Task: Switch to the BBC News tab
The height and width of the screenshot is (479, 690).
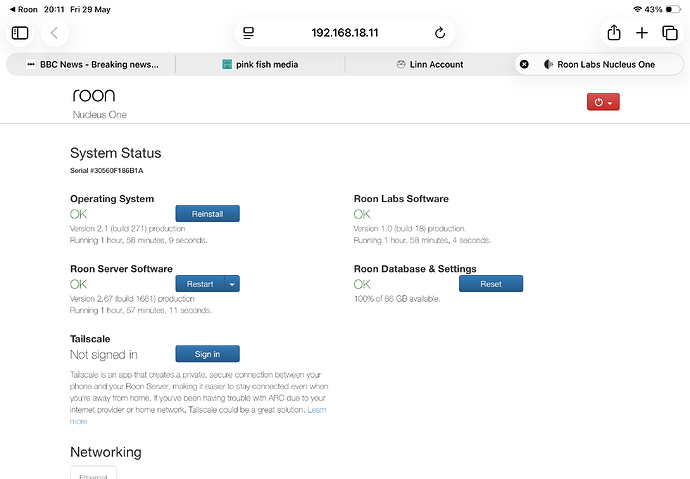Action: [93, 65]
